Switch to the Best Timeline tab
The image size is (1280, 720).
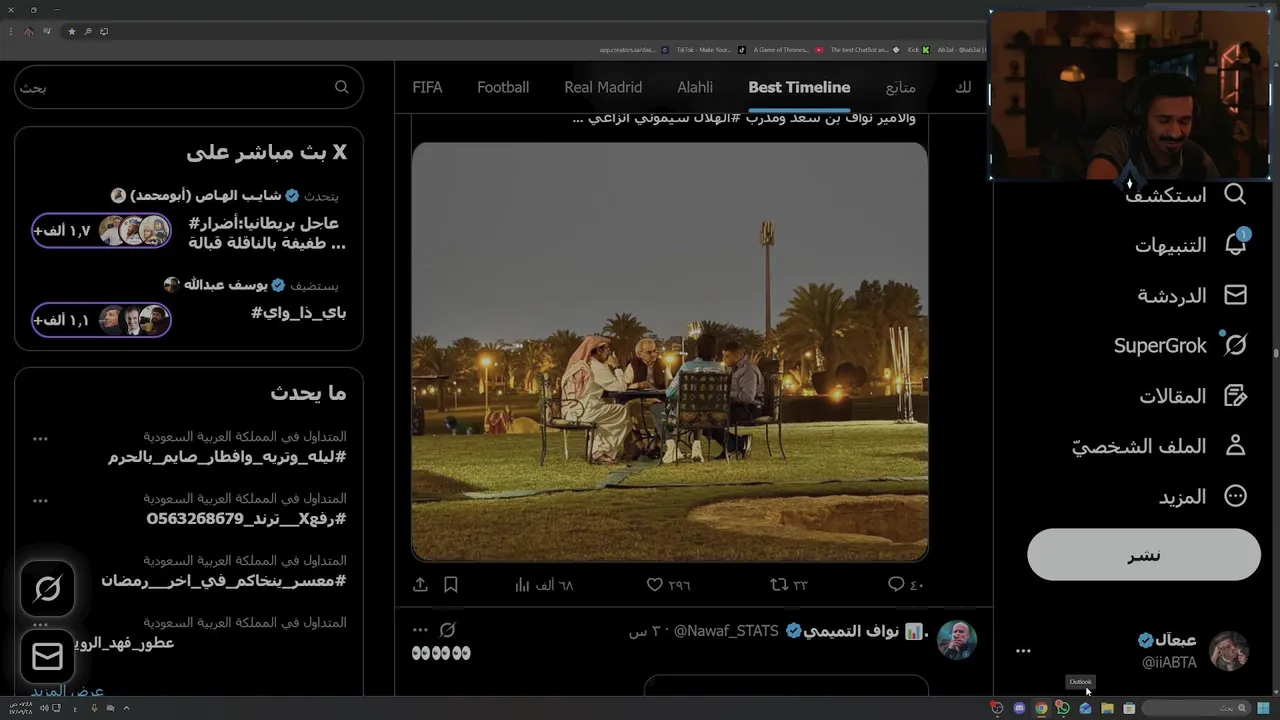pos(799,87)
